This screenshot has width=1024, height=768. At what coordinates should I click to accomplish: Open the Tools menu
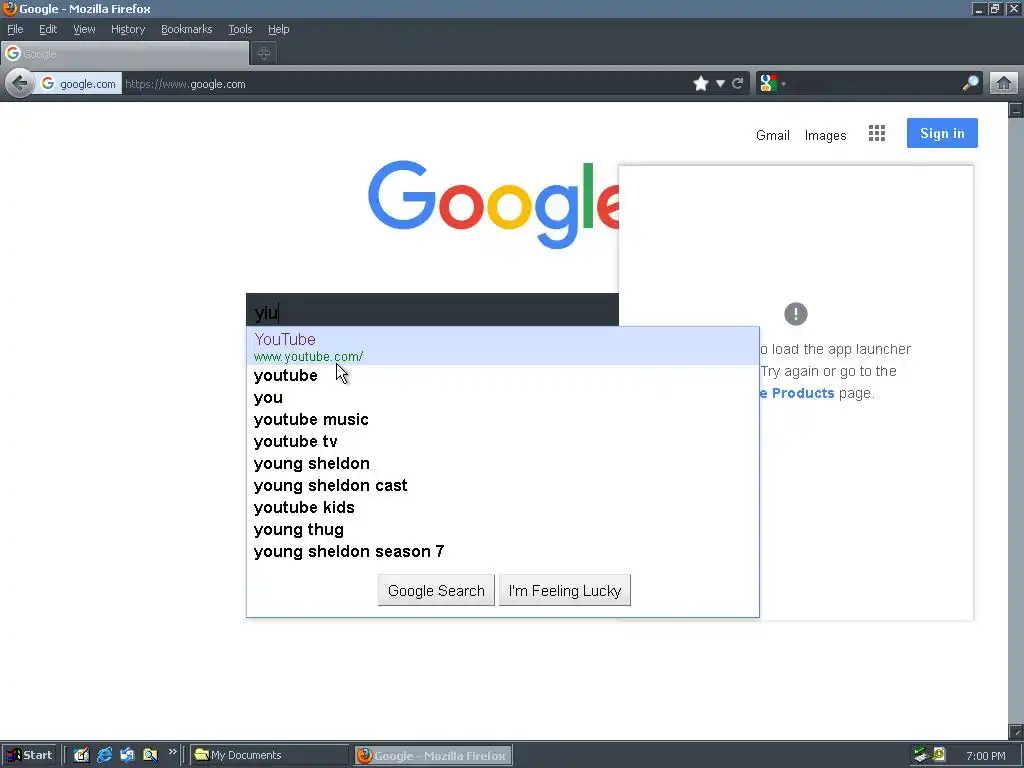pyautogui.click(x=240, y=29)
